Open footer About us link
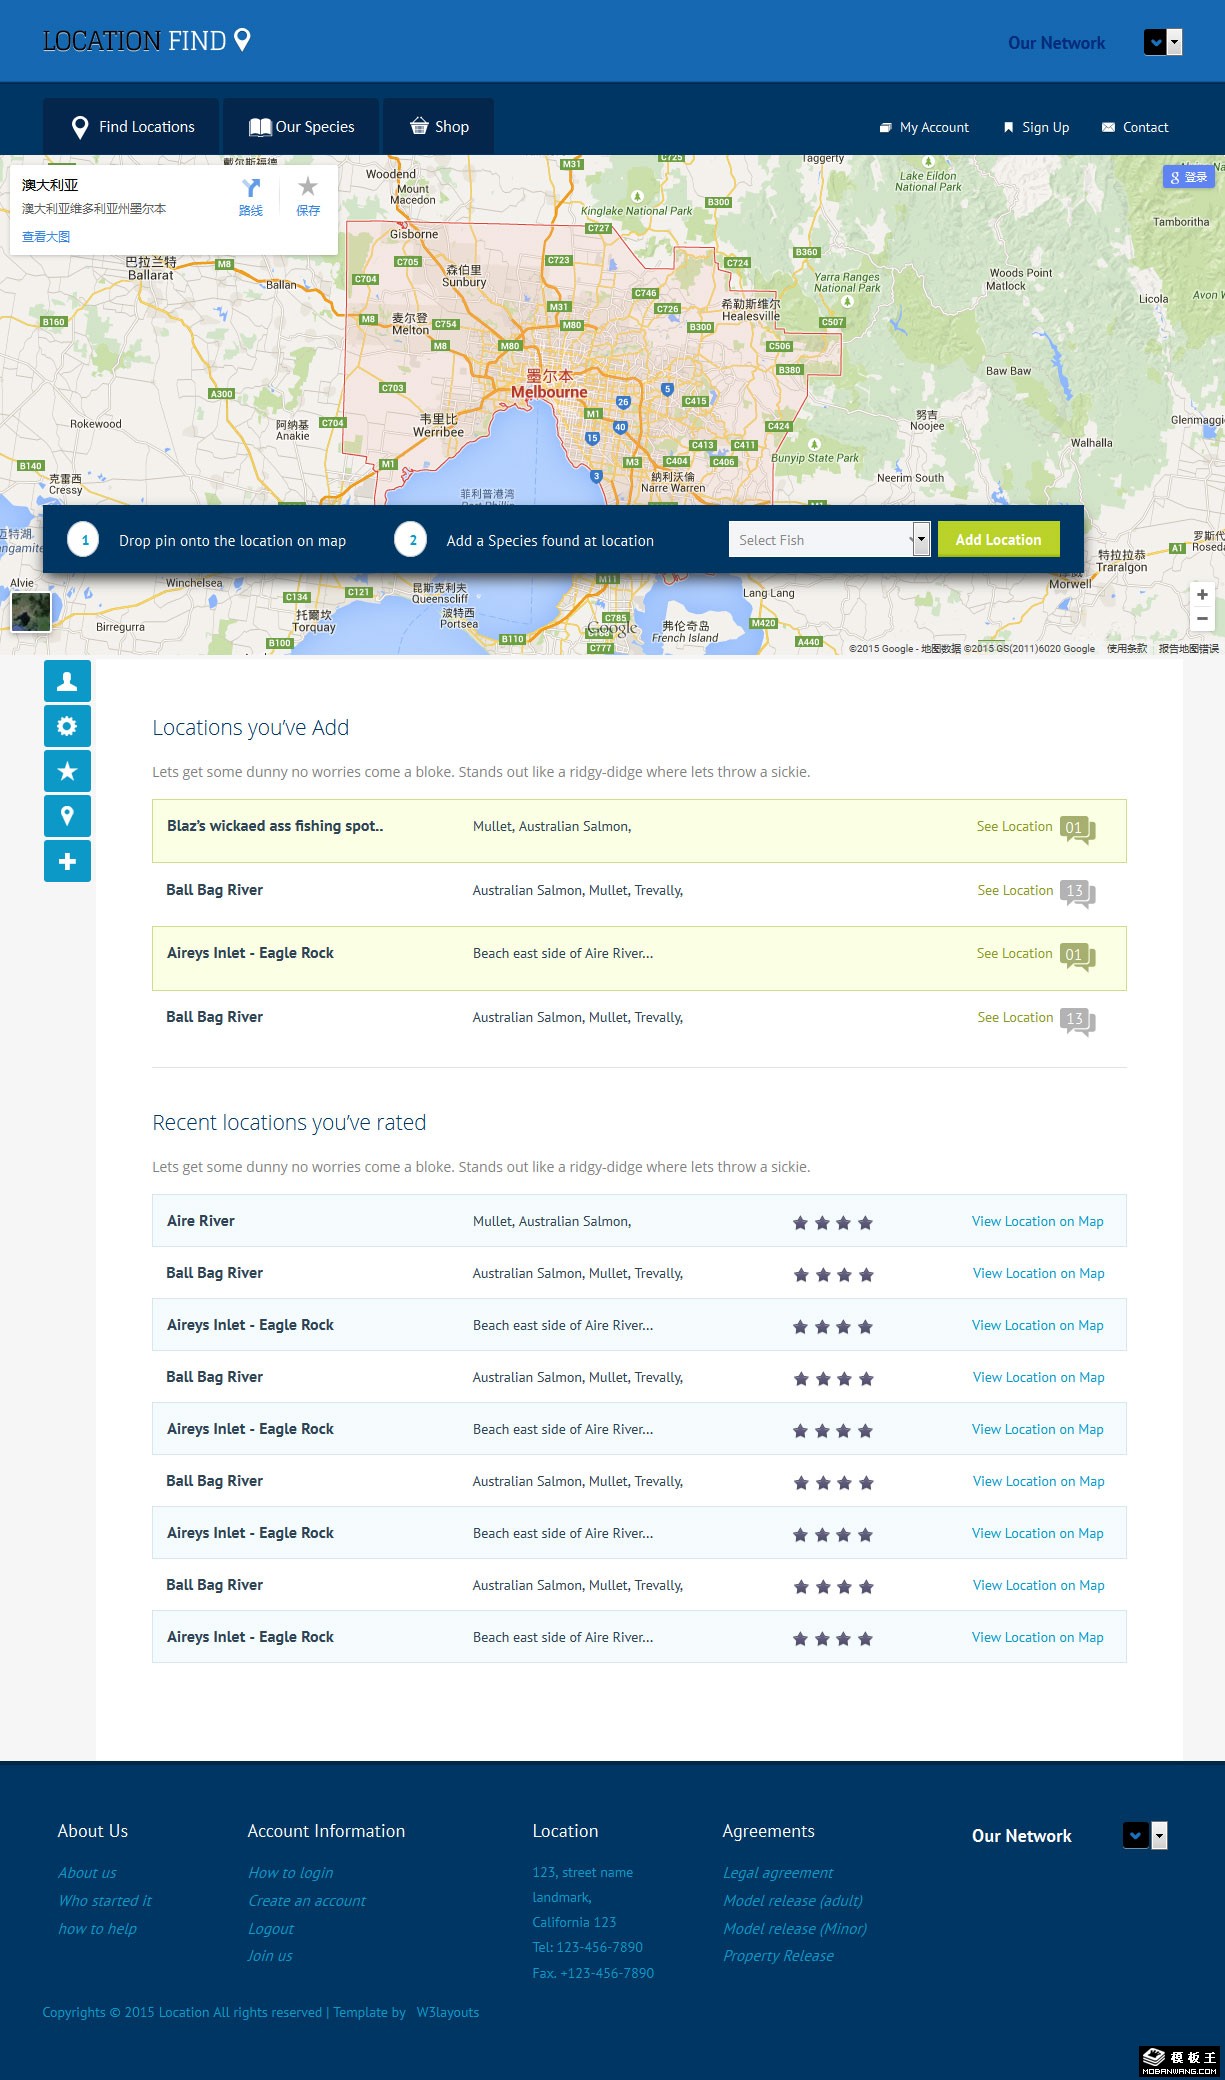This screenshot has width=1225, height=2080. click(x=87, y=1873)
